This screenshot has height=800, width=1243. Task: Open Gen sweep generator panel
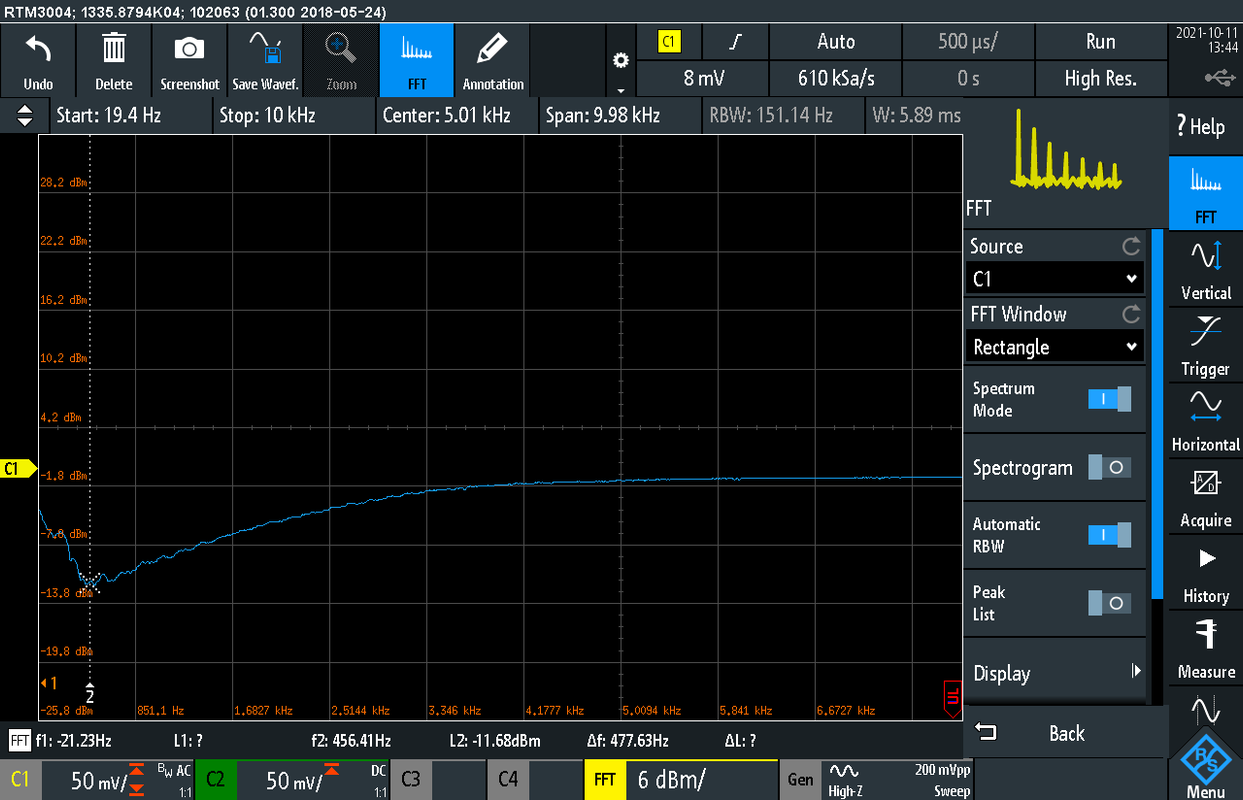click(877, 779)
